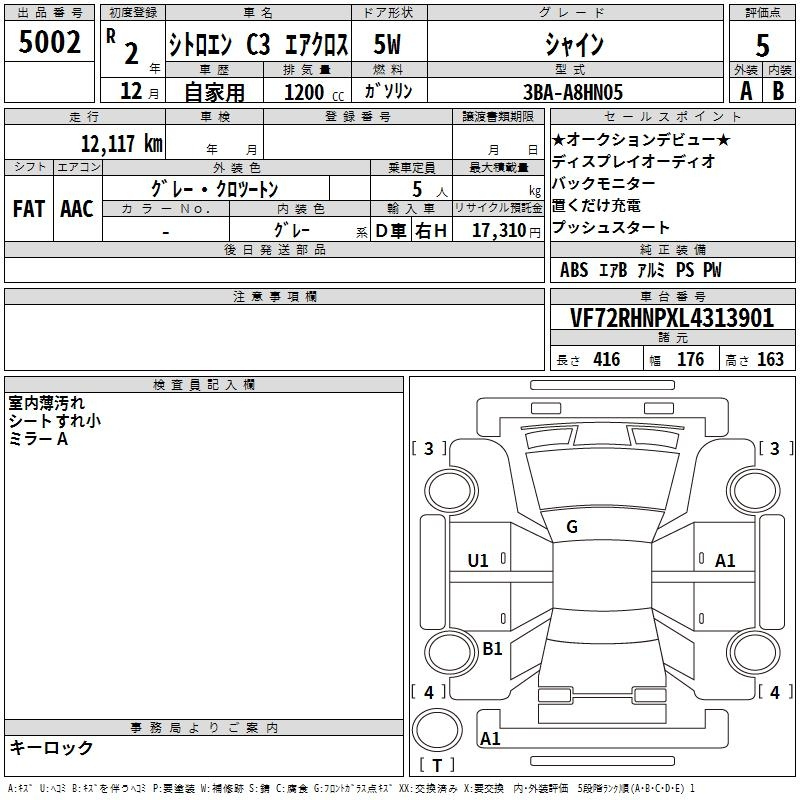Screen dimensions: 800x800
Task: Click the inspector note シートすれ小
Action: pyautogui.click(x=55, y=421)
